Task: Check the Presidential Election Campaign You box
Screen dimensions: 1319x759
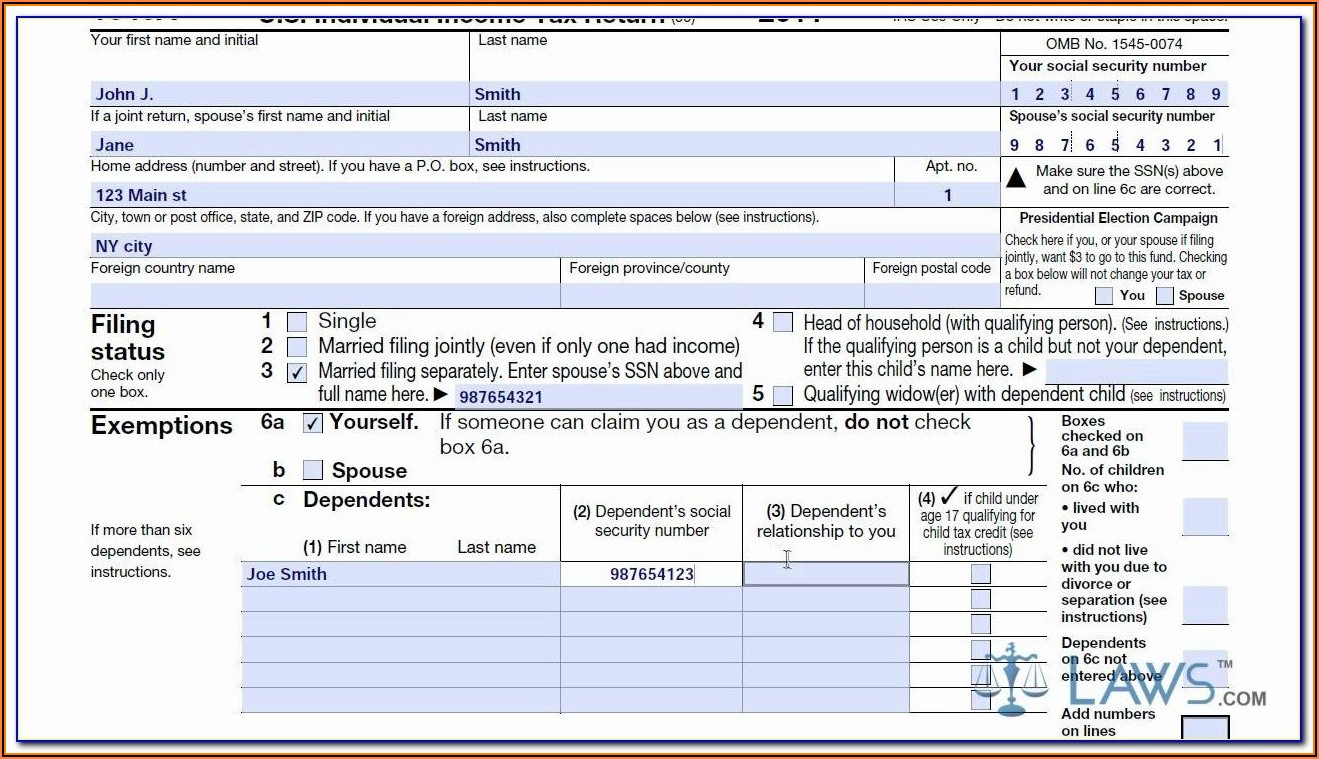Action: [x=1104, y=296]
